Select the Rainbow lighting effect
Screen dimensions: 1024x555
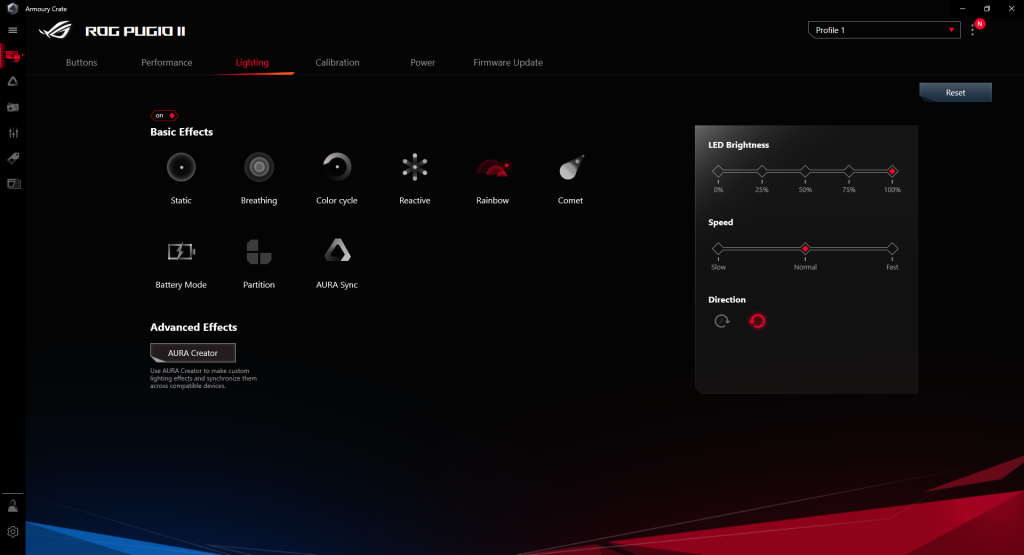[x=492, y=168]
